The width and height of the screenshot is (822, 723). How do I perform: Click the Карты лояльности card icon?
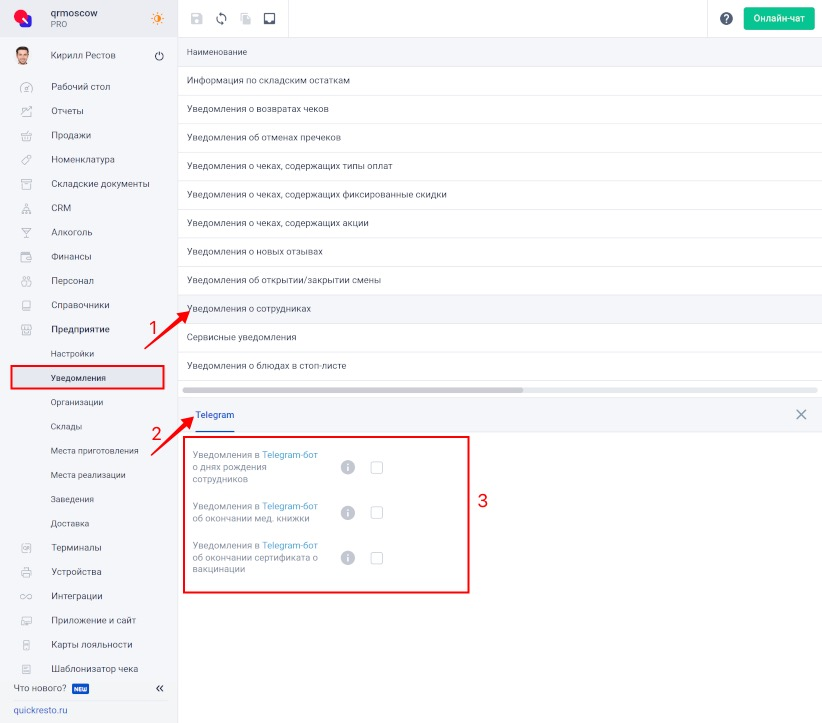coord(26,645)
